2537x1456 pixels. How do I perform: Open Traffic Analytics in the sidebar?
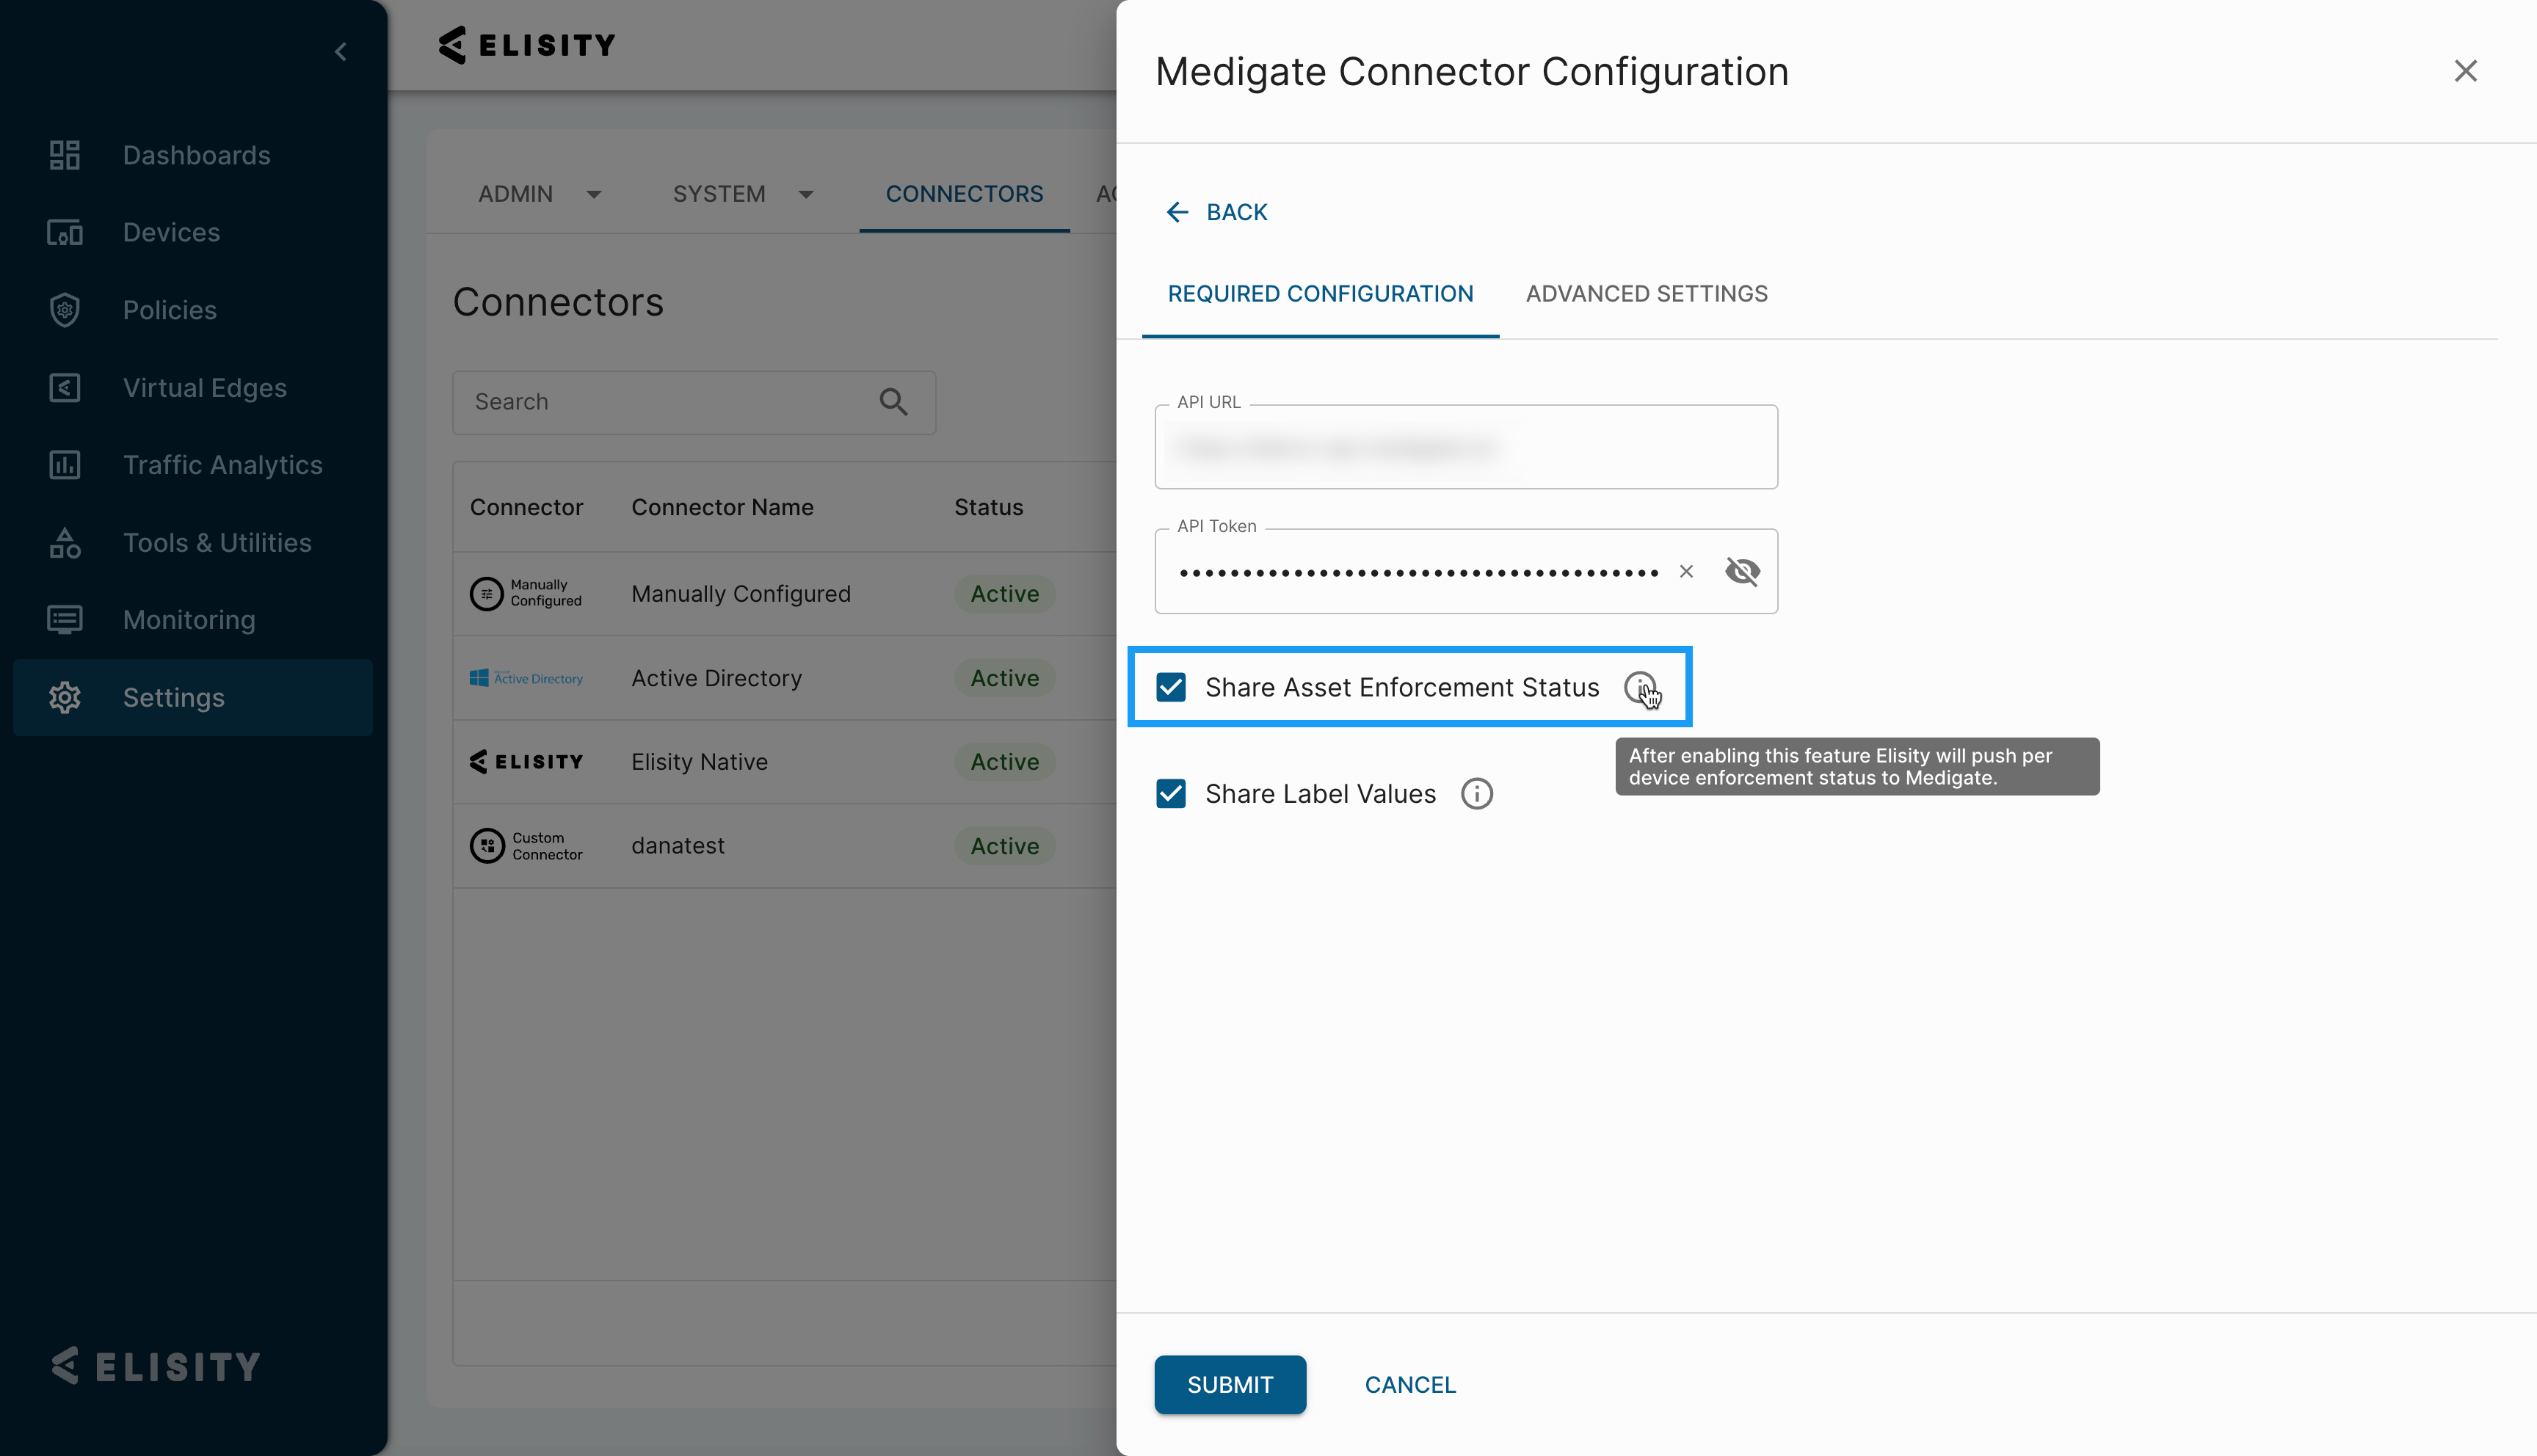click(222, 465)
